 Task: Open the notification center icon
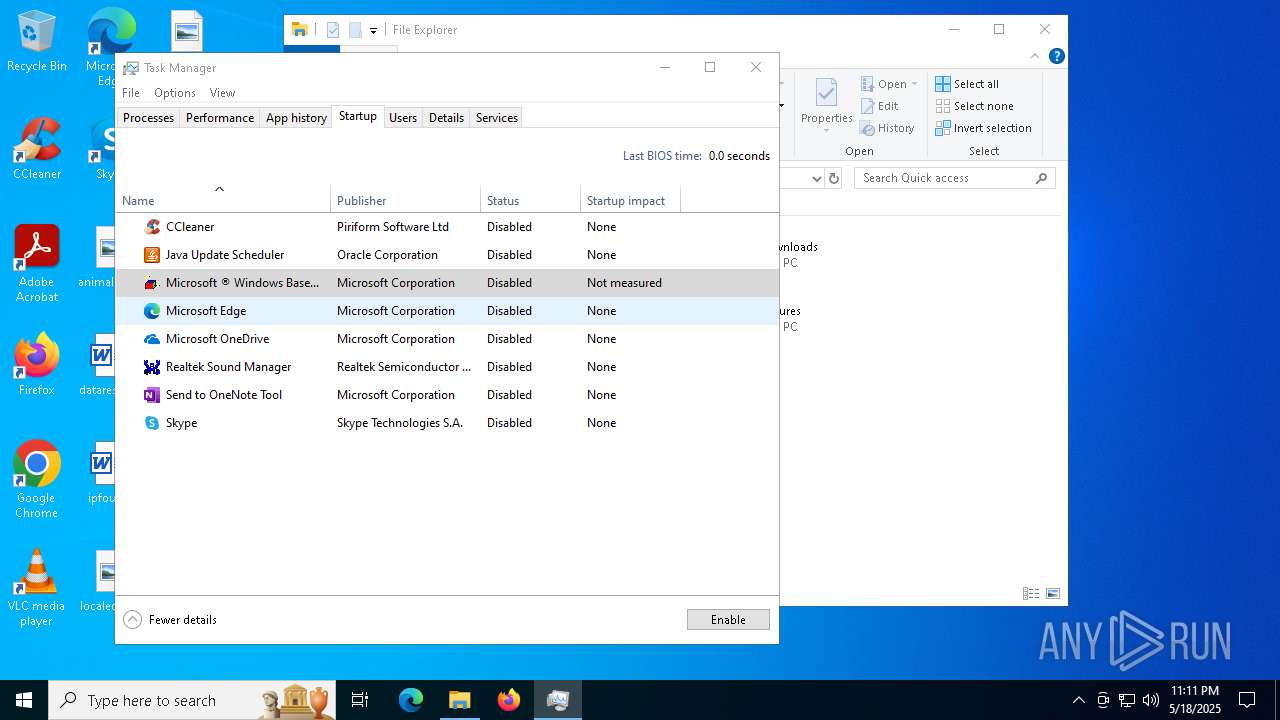1247,700
